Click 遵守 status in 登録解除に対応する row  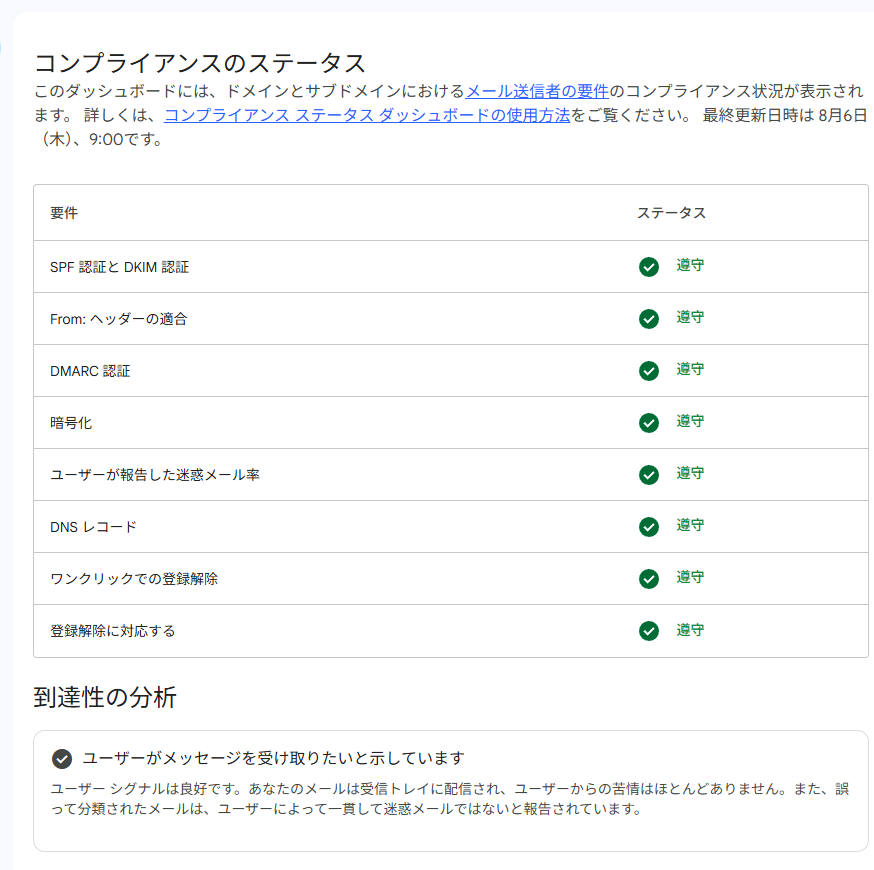point(690,630)
